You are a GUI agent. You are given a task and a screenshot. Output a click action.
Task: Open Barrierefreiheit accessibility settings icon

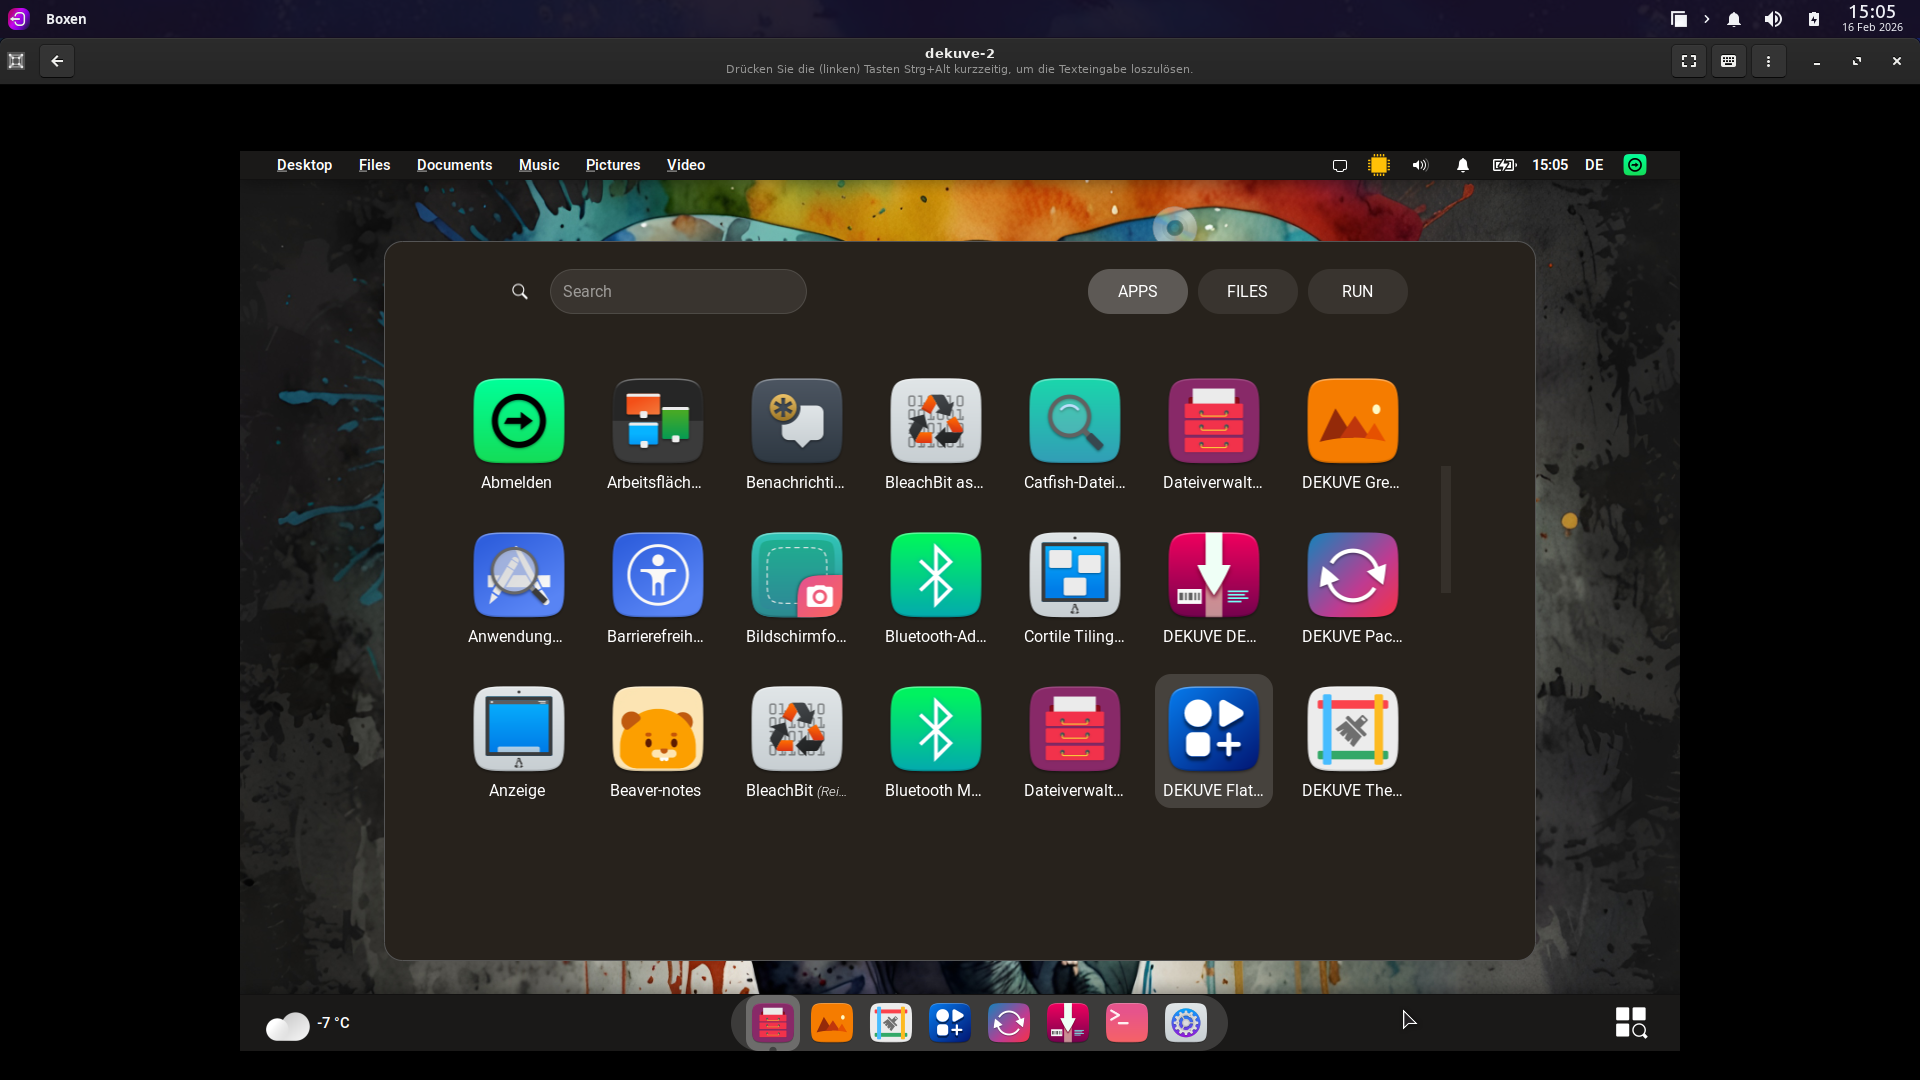pyautogui.click(x=657, y=575)
